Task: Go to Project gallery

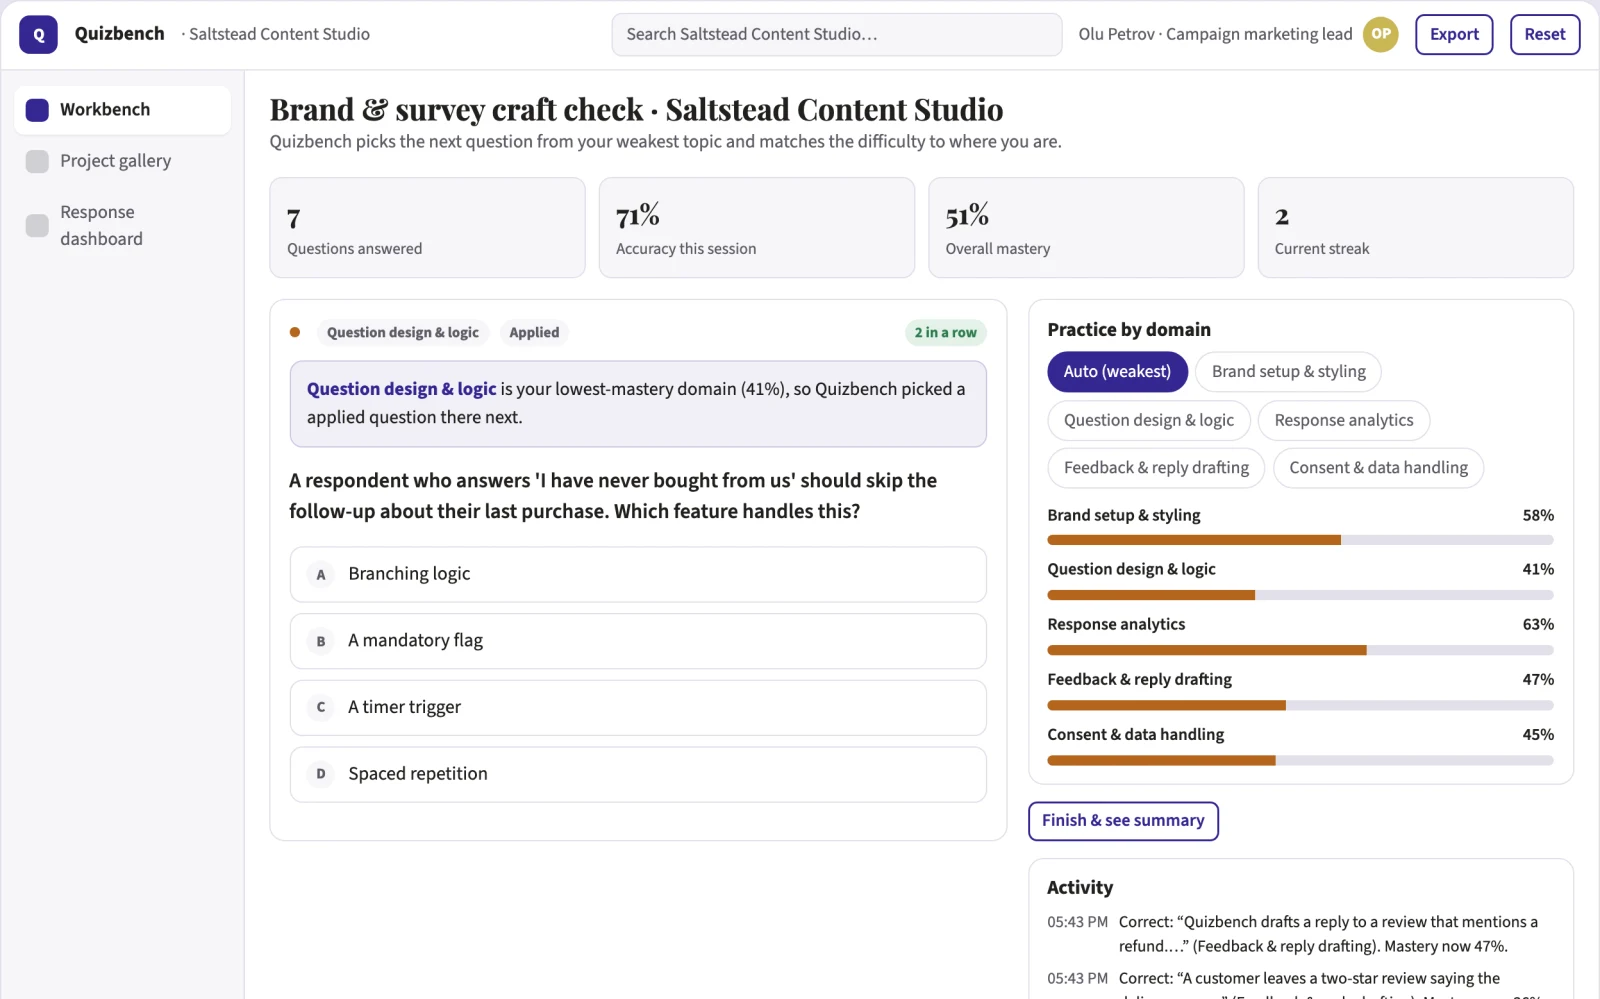Action: pos(122,161)
